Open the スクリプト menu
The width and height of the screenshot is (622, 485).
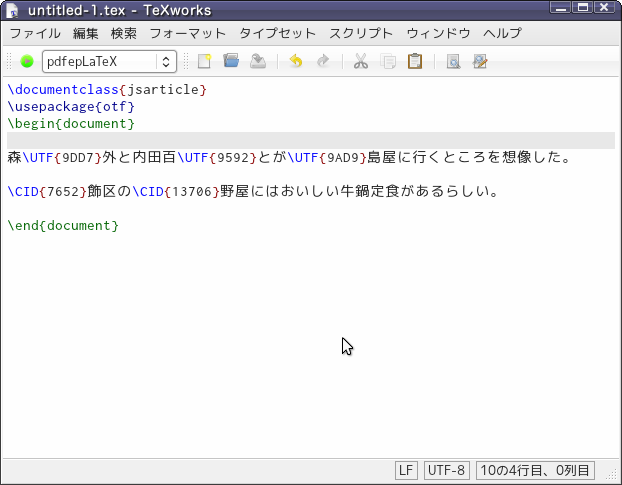[361, 33]
